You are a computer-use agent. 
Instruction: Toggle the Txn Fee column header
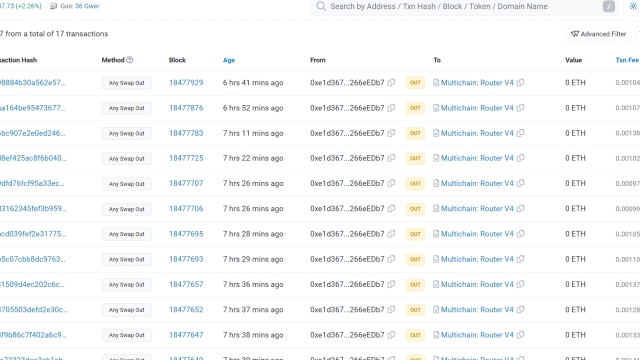(627, 60)
